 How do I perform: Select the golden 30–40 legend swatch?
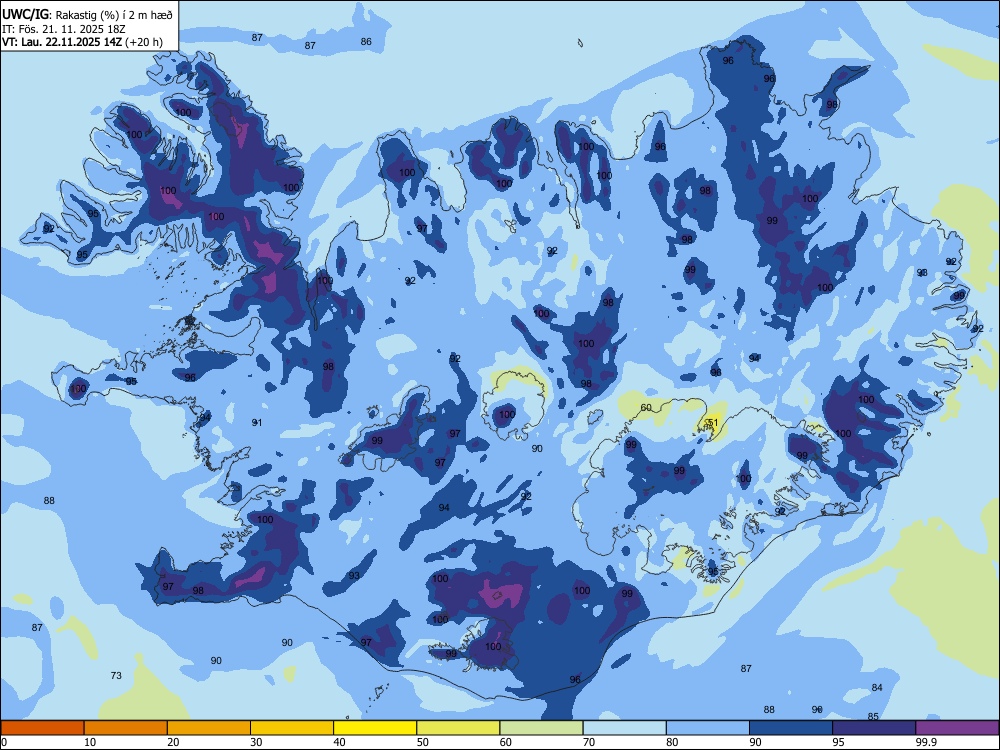[x=292, y=728]
